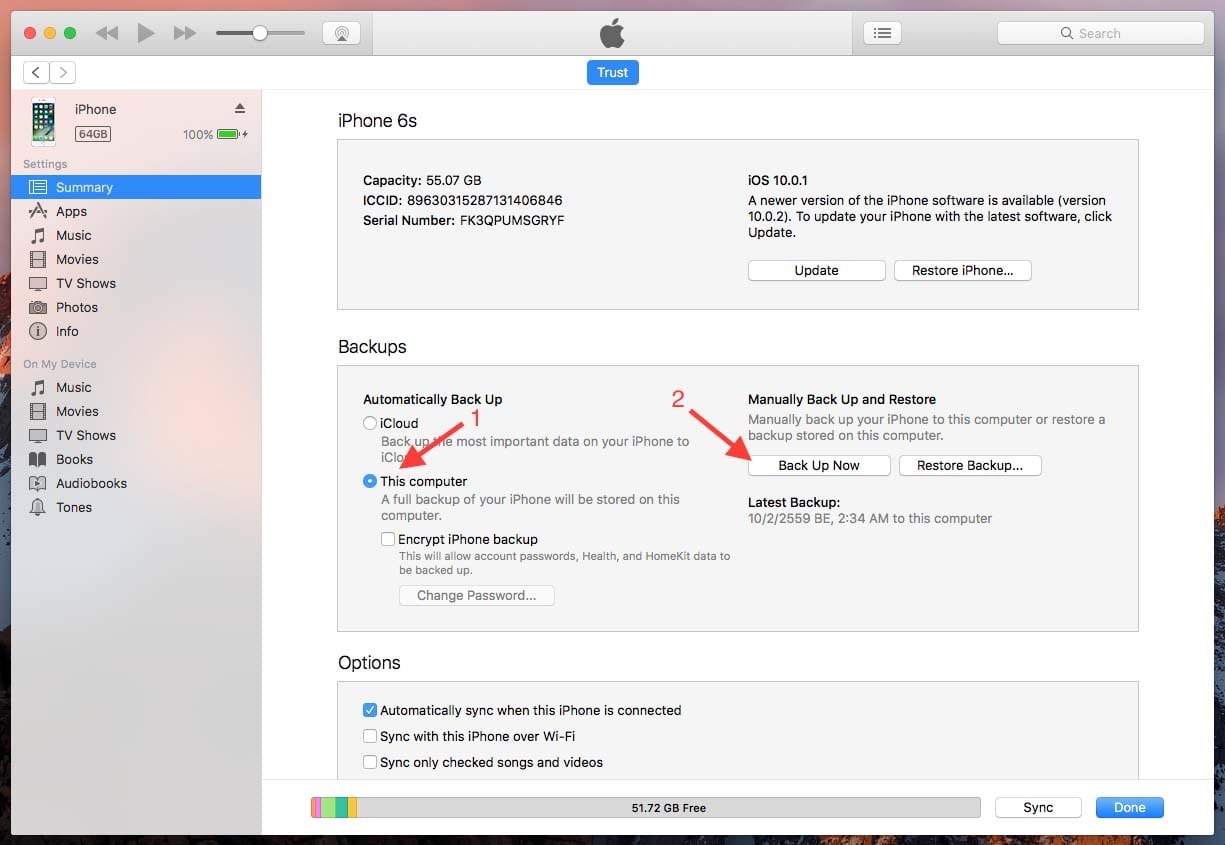Viewport: 1225px width, 845px height.
Task: Enable Sync with this iPhone over Wi-Fi
Action: 370,736
